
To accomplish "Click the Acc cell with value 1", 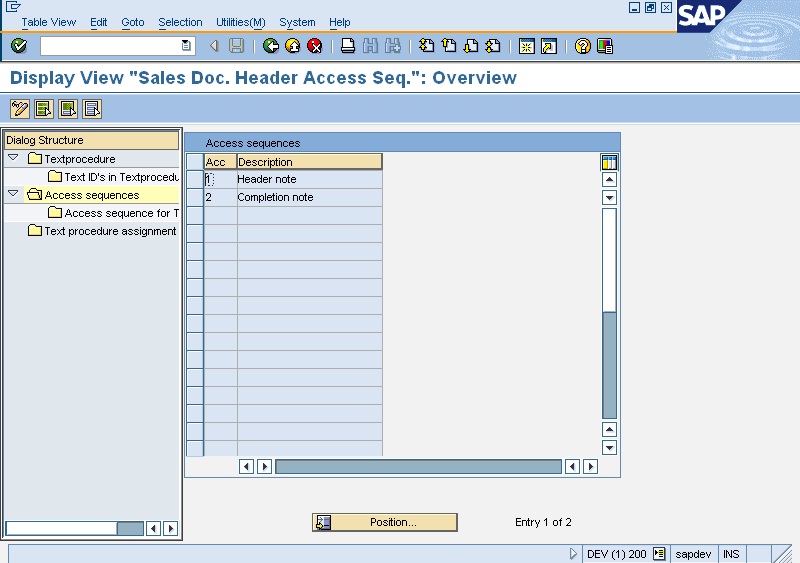I will tap(220, 179).
